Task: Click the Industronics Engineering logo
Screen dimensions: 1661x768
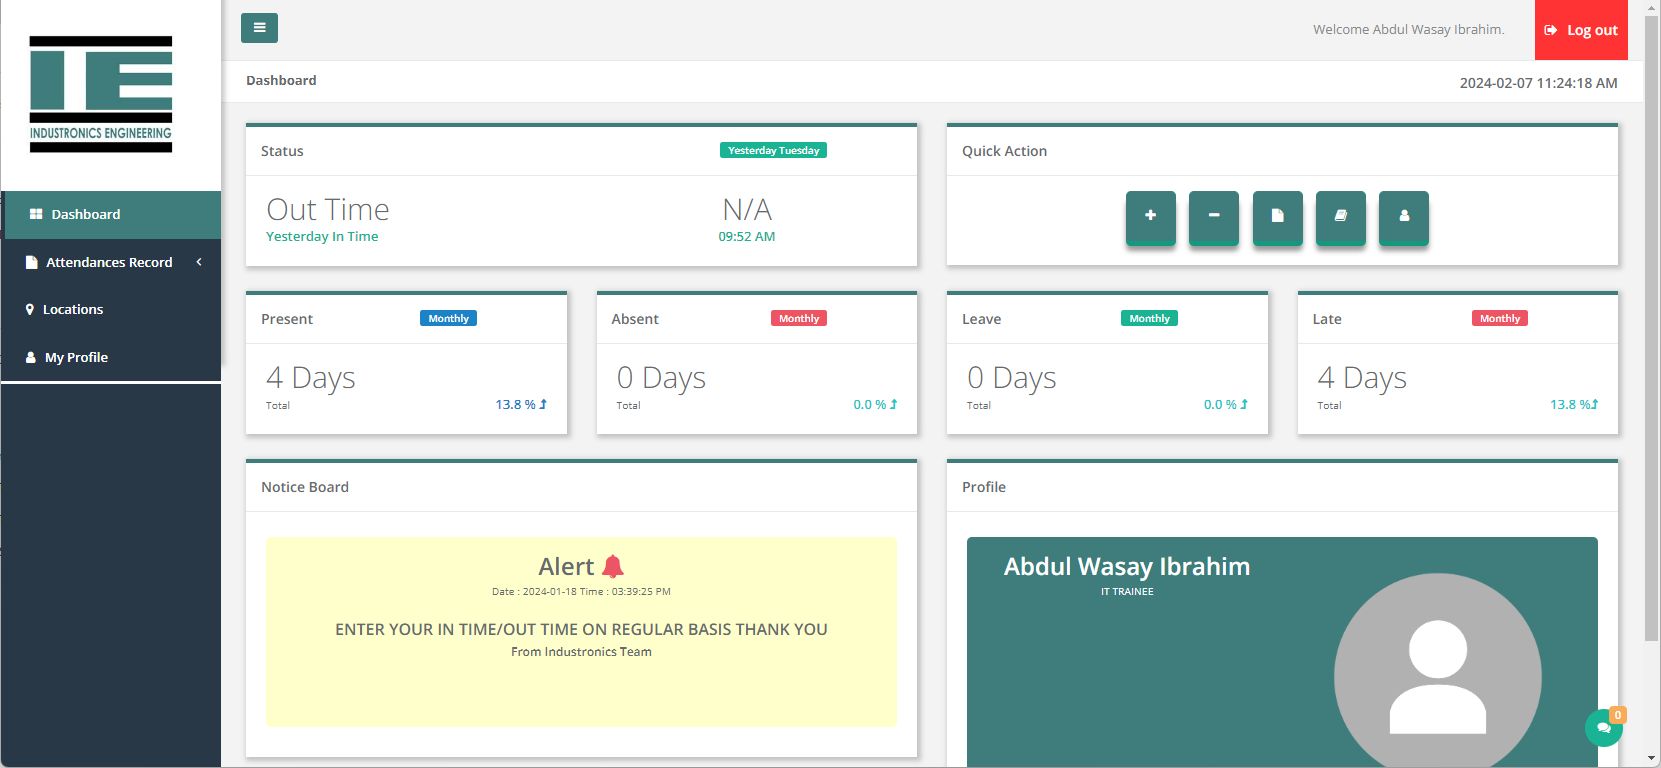Action: click(101, 94)
